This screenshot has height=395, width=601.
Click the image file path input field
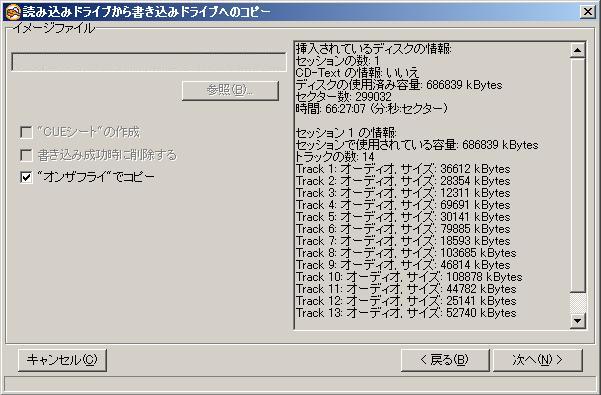149,62
